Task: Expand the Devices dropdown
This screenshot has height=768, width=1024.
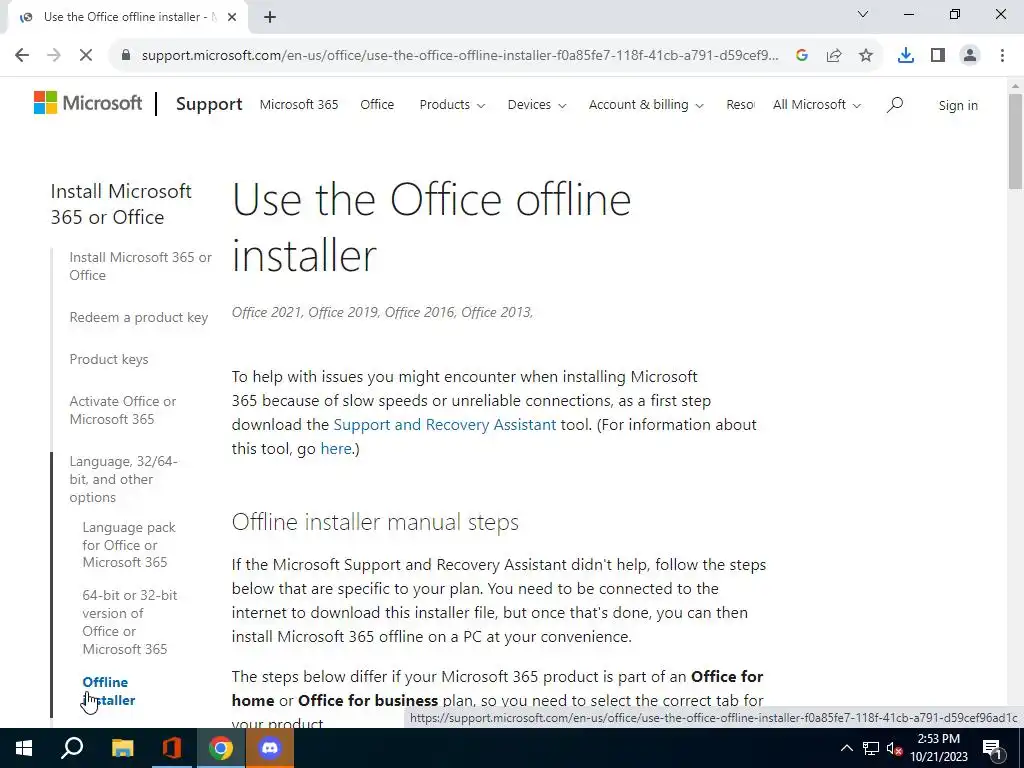Action: pos(537,104)
